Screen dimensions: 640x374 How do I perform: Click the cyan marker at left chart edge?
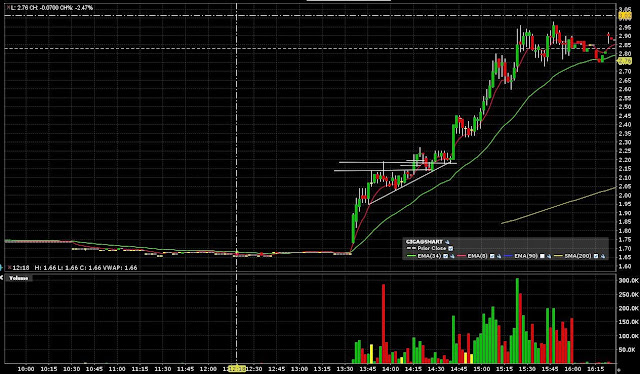[1, 268]
